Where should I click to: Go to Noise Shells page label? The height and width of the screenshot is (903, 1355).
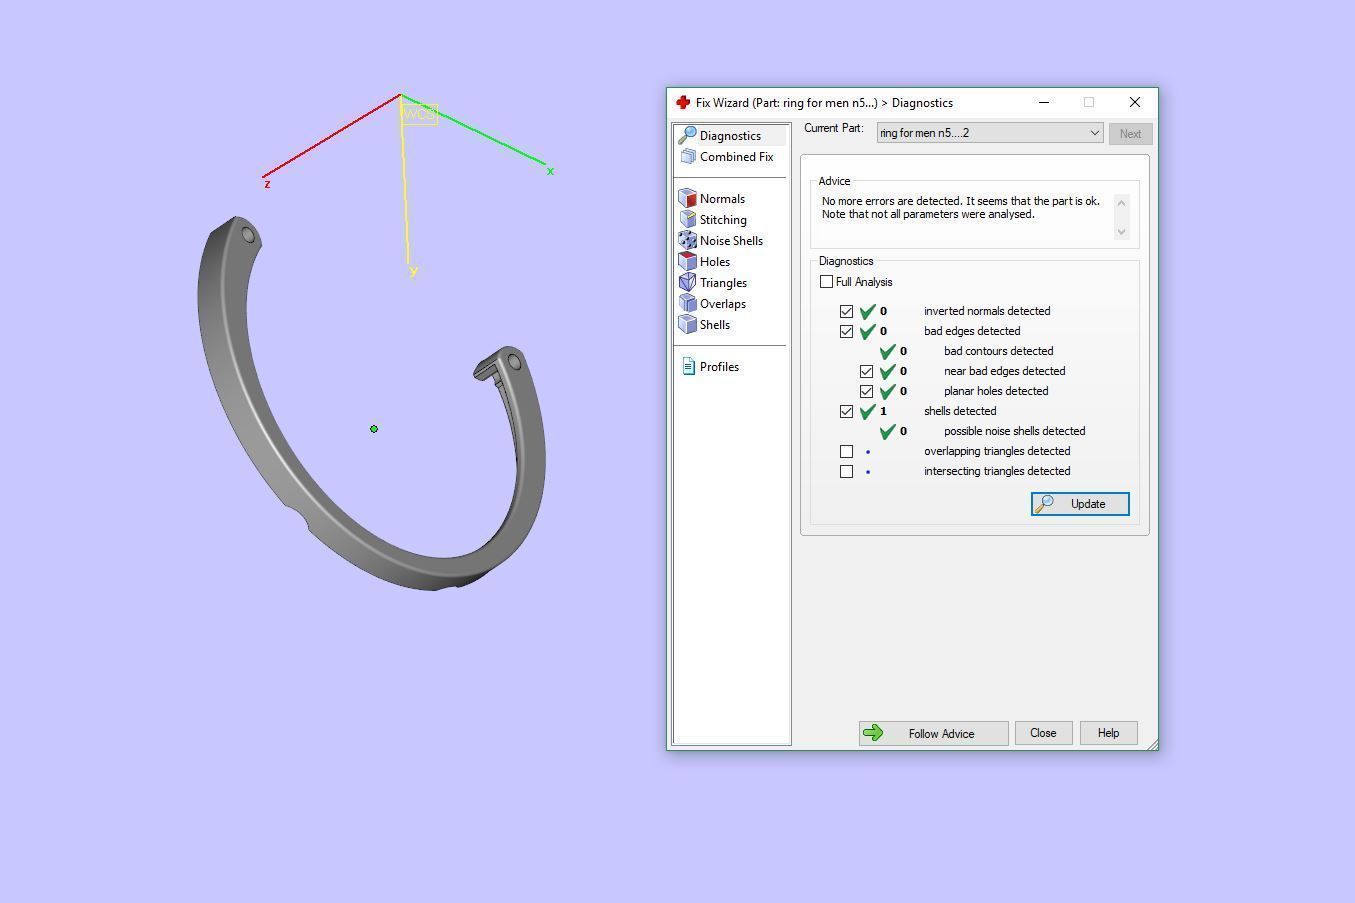731,241
